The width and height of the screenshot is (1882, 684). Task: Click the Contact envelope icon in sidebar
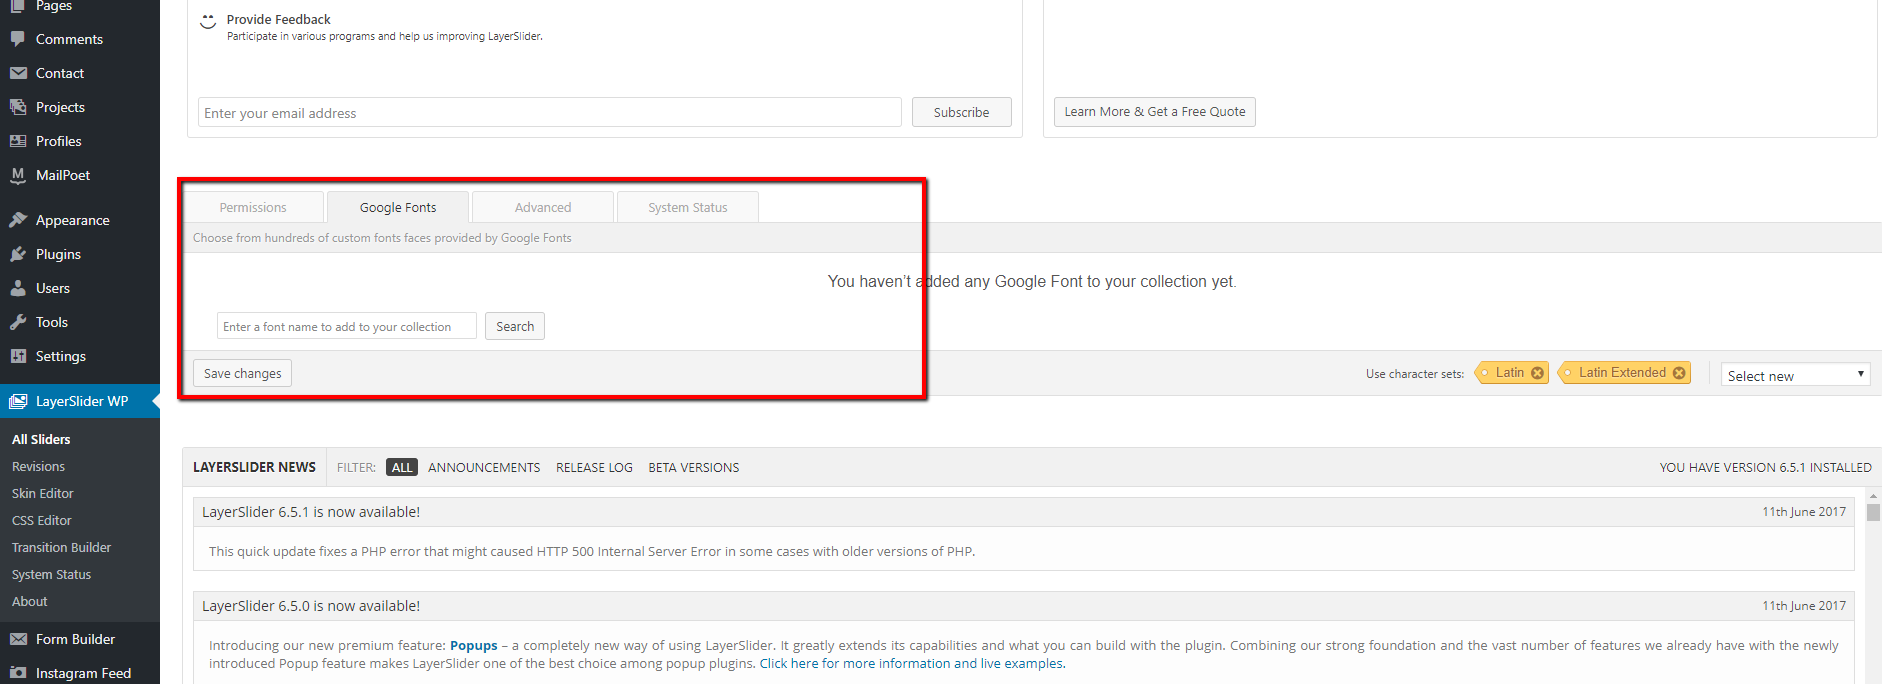(x=18, y=73)
